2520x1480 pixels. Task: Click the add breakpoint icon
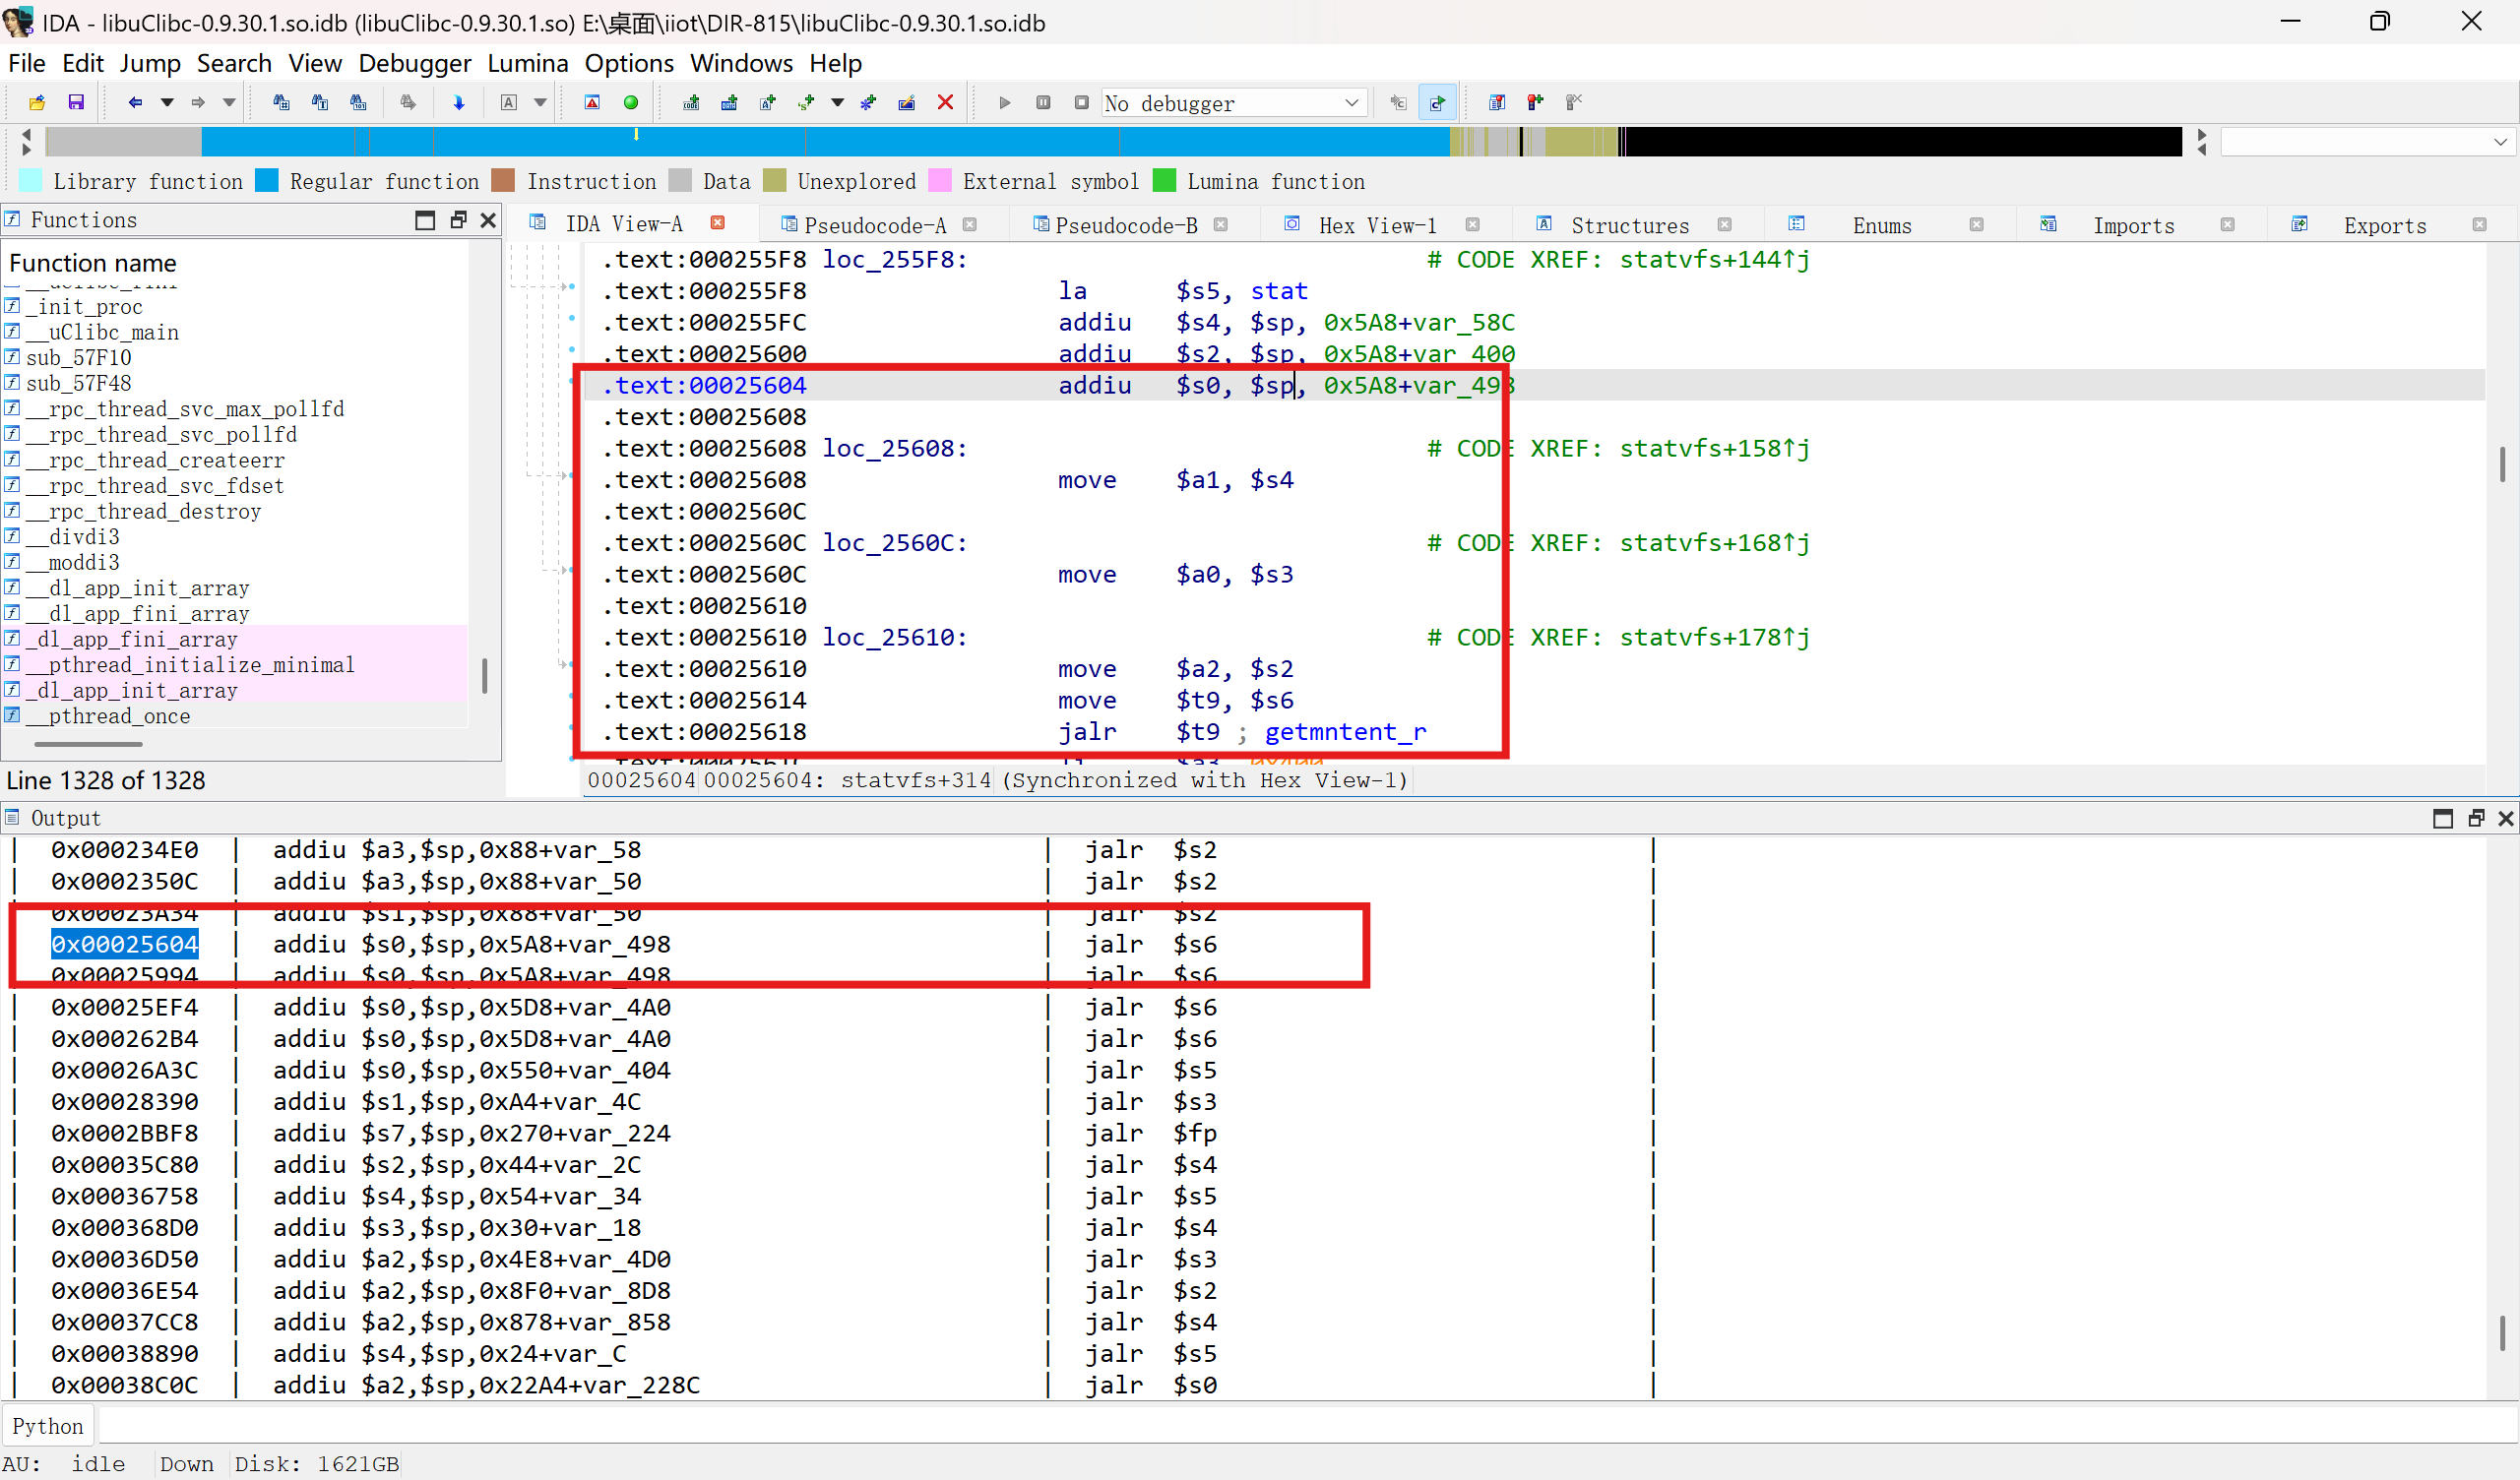(x=1535, y=102)
